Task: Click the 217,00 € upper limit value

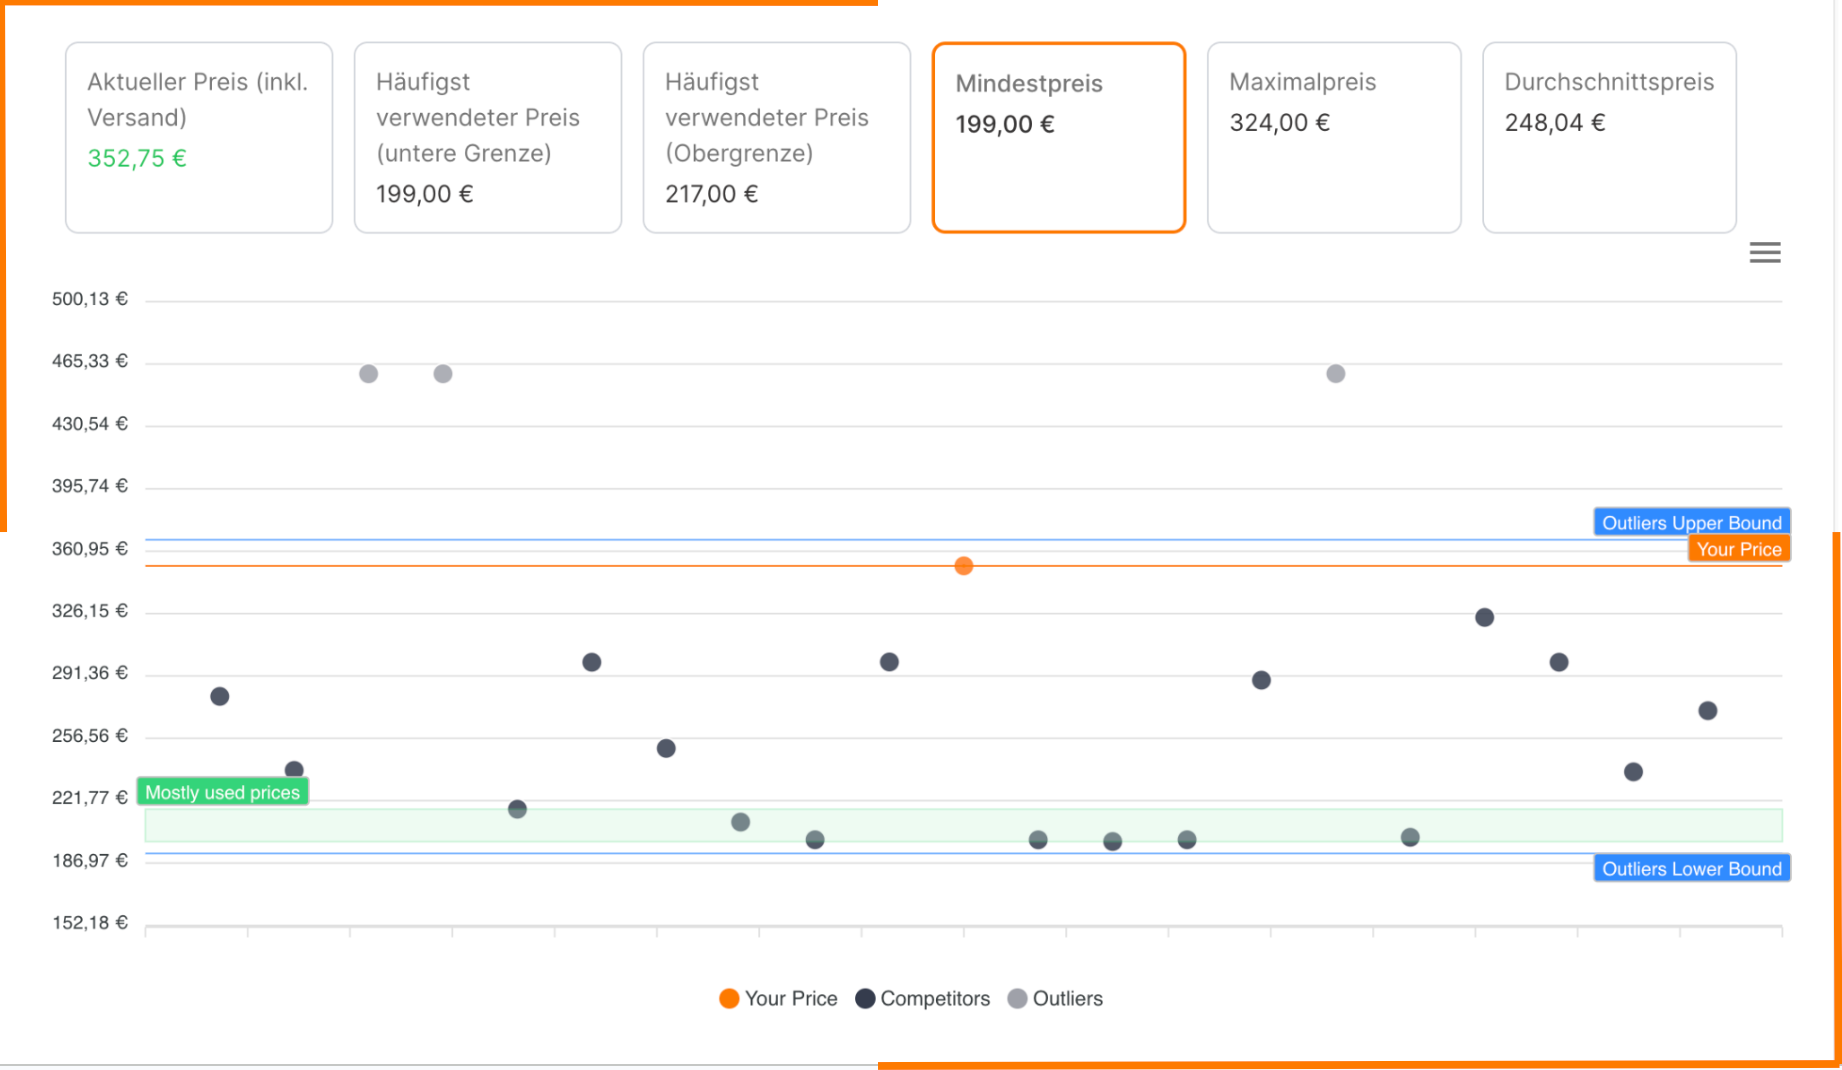Action: pos(711,194)
